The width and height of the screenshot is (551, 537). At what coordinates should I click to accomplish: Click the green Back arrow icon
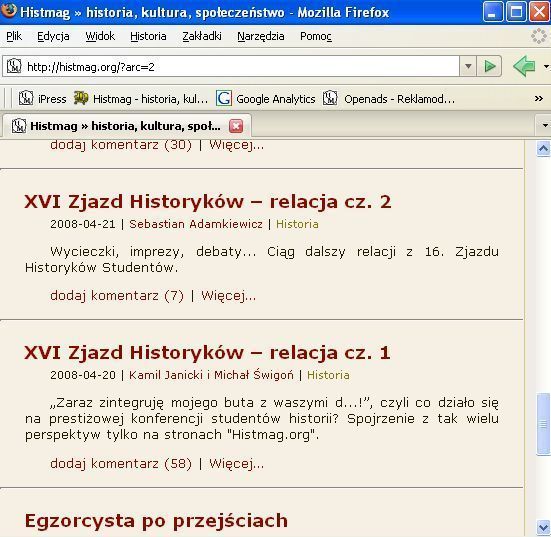pyautogui.click(x=524, y=66)
